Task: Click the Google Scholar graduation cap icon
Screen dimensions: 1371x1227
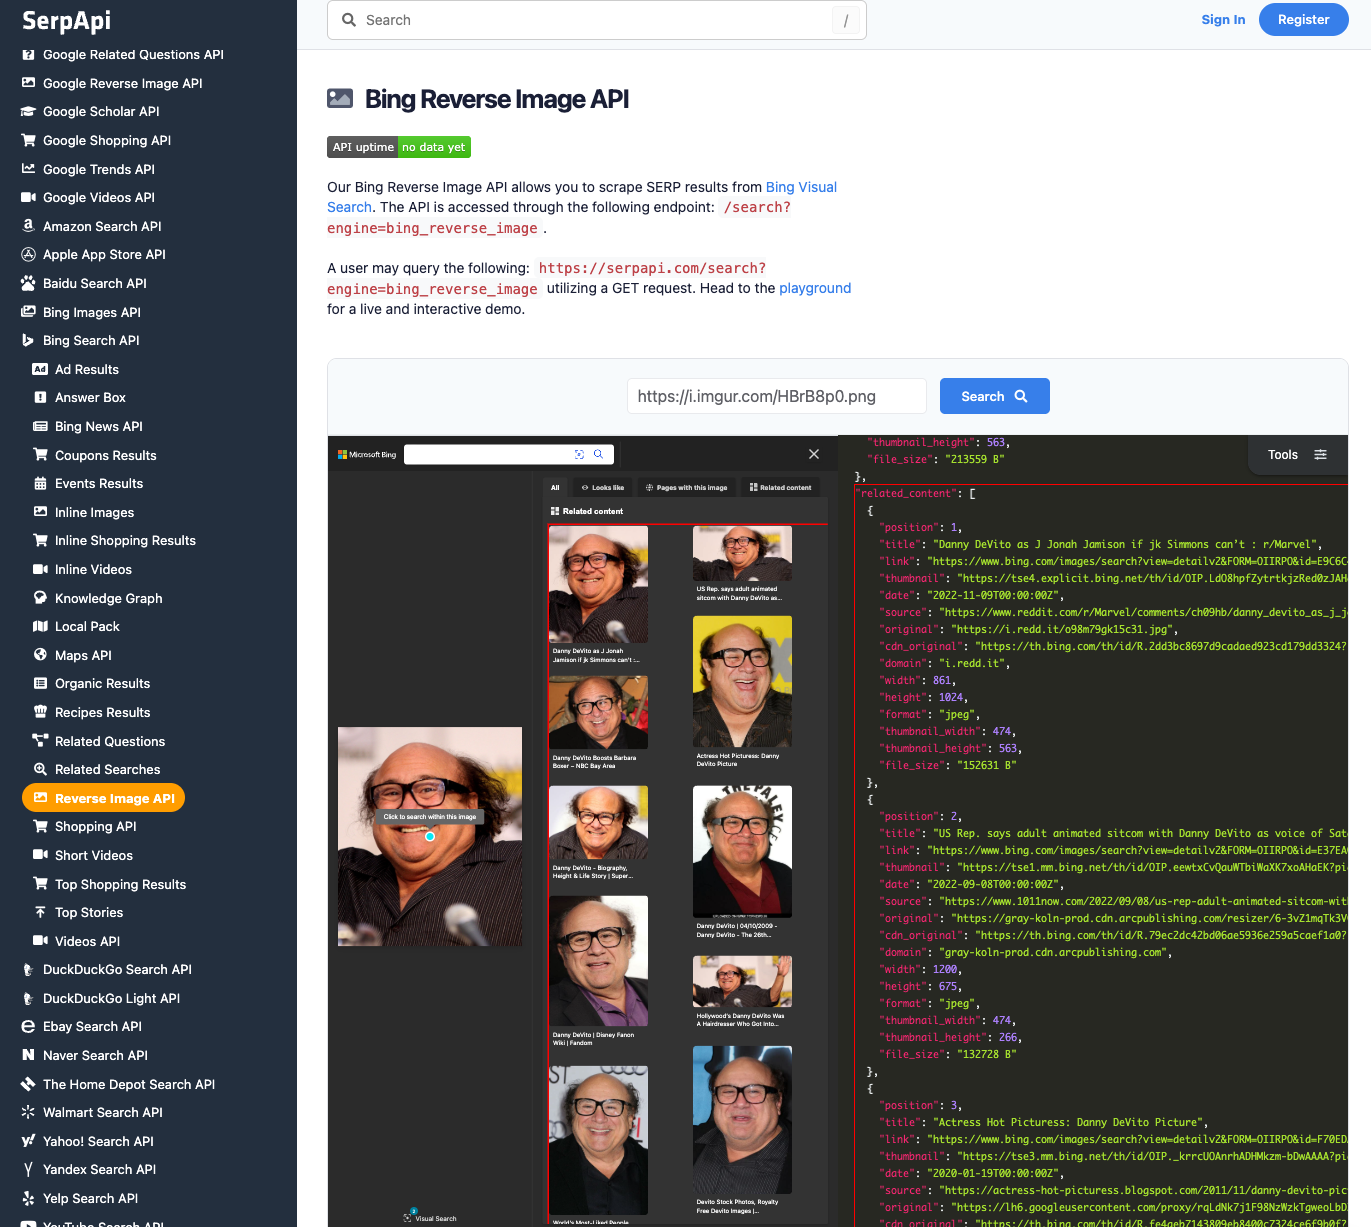Action: click(28, 112)
